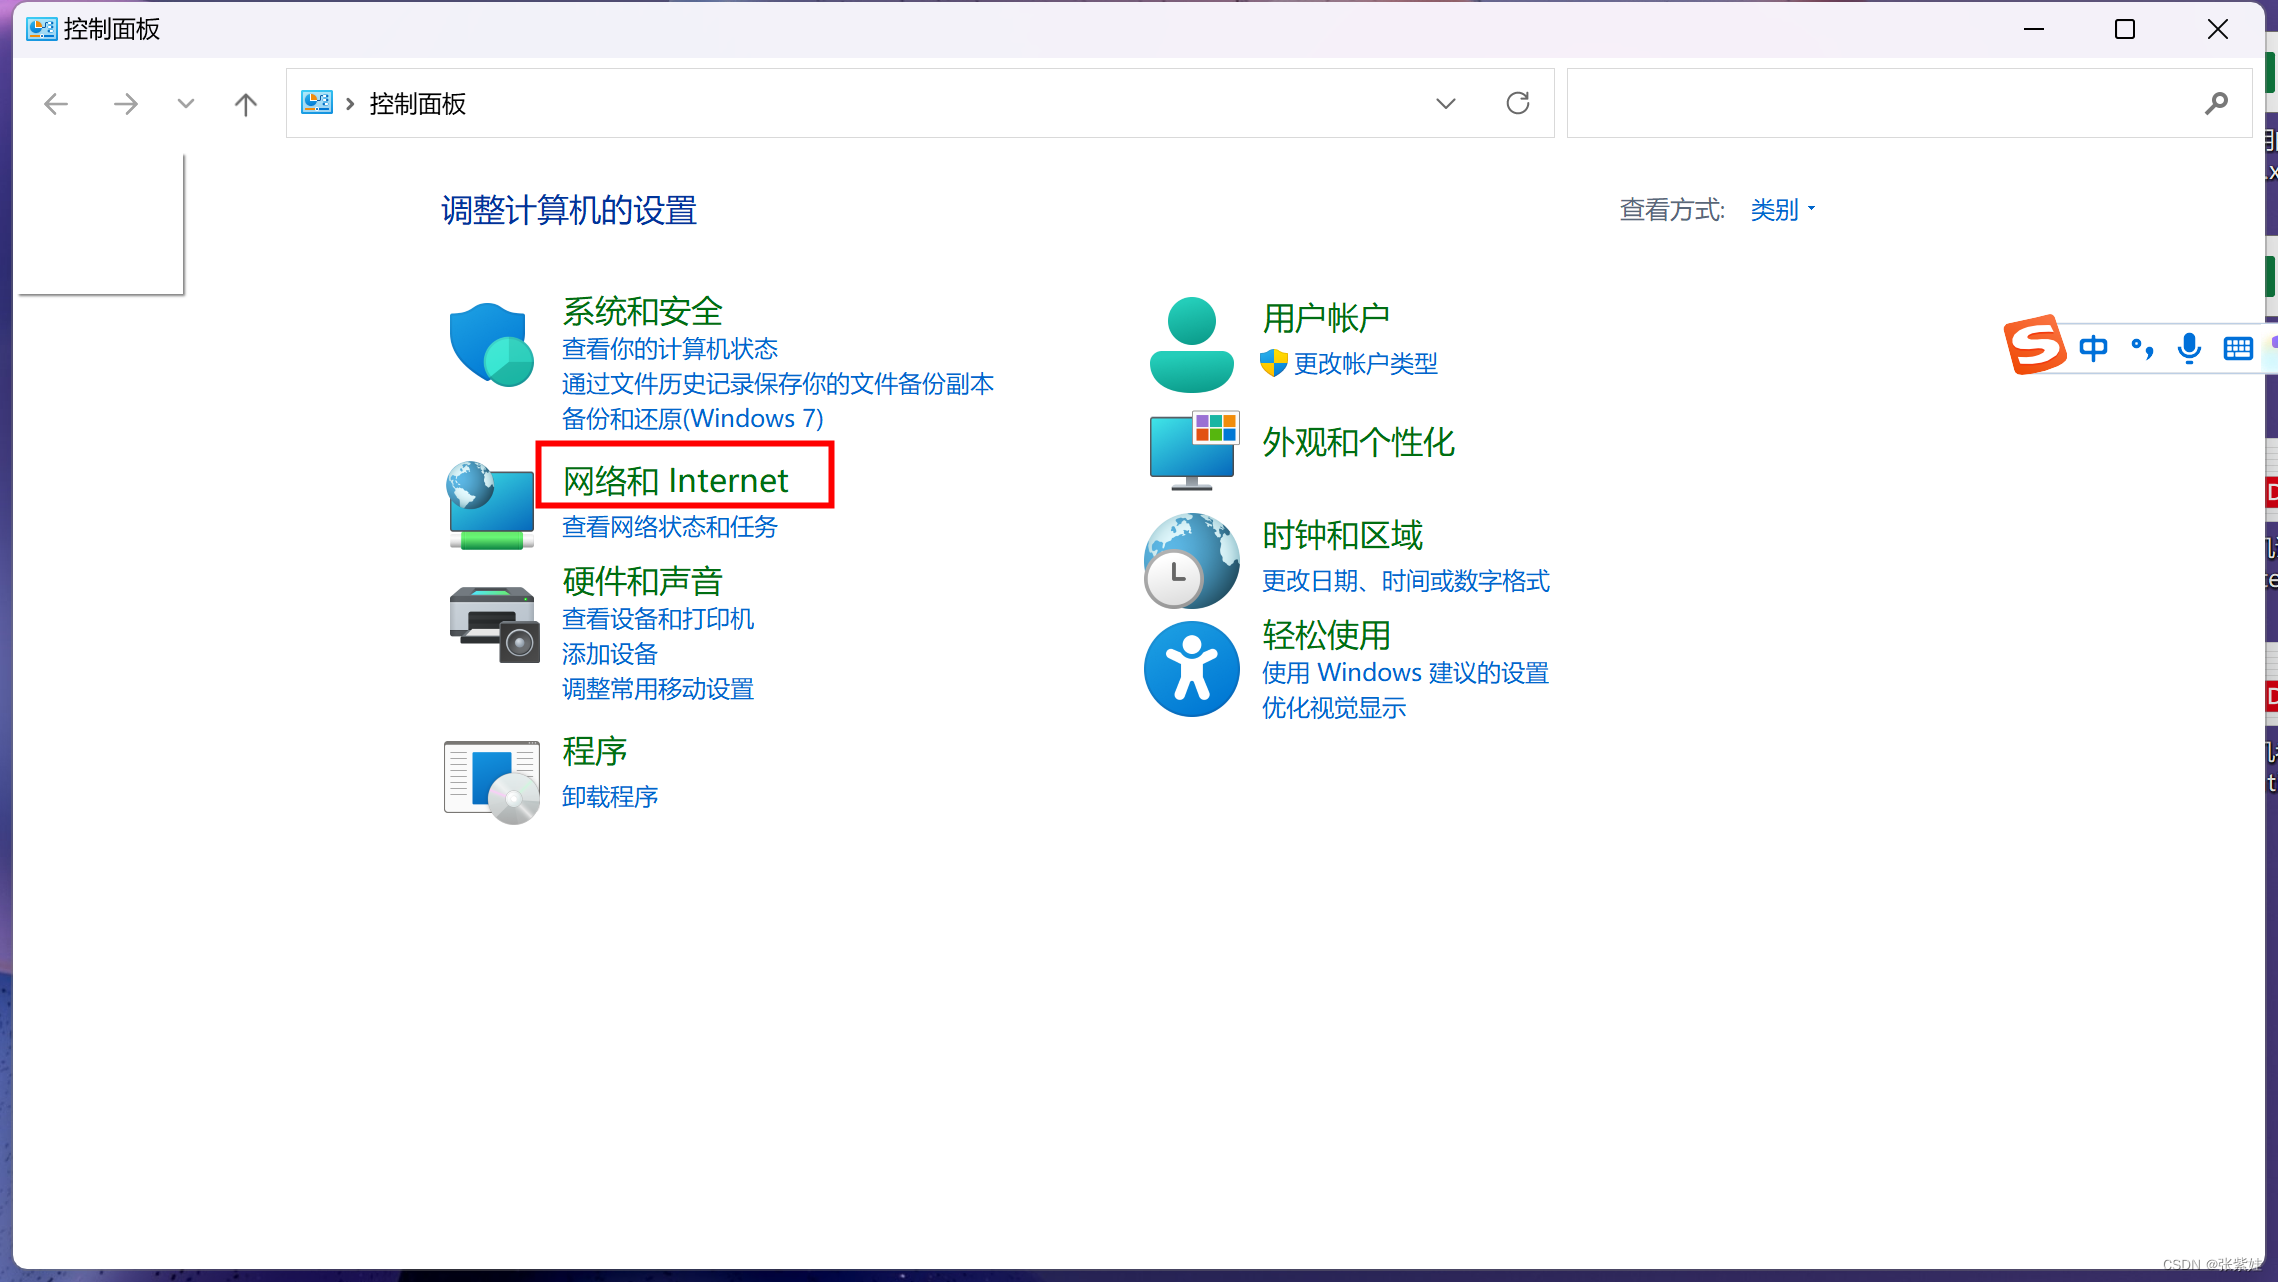Open the Sogou soft keyboard icon
The height and width of the screenshot is (1282, 2278).
(2237, 348)
